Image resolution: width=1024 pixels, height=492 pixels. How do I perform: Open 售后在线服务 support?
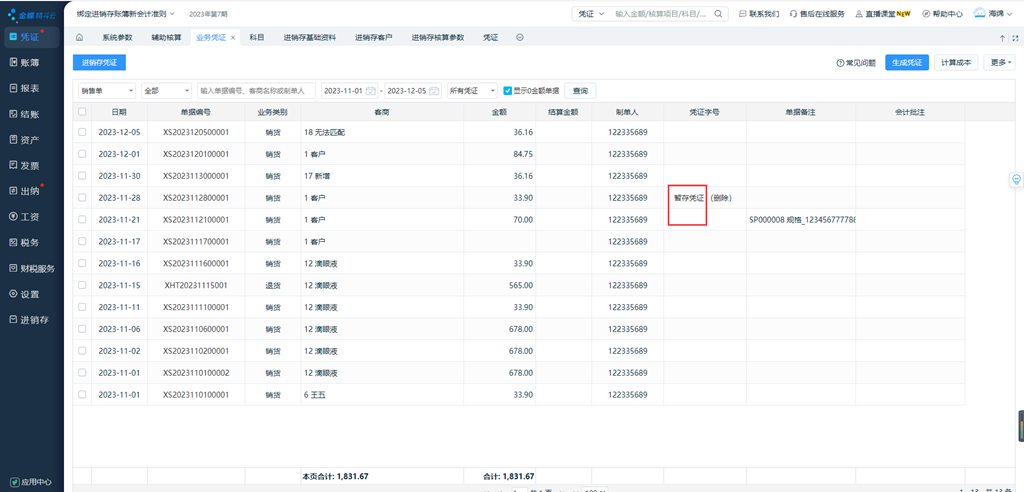(x=817, y=14)
